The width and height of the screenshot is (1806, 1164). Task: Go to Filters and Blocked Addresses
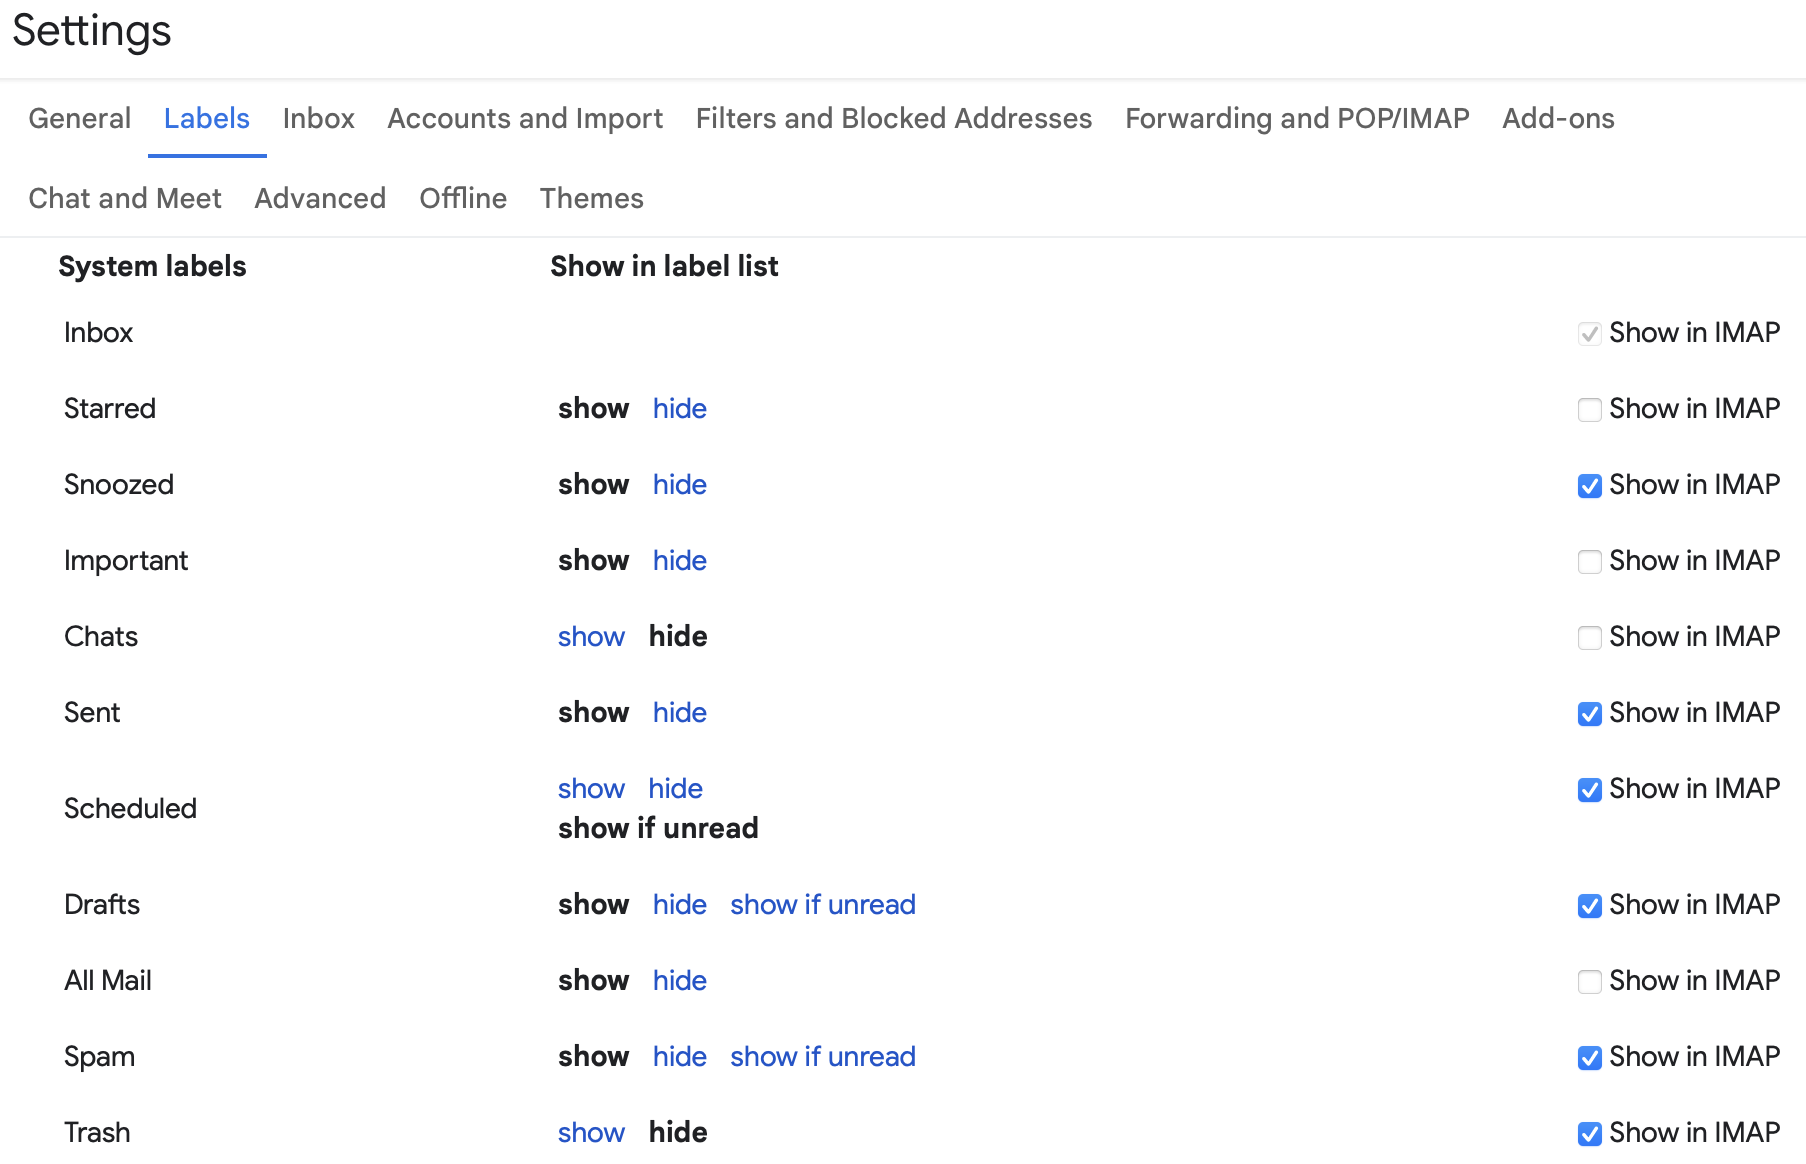(x=893, y=118)
